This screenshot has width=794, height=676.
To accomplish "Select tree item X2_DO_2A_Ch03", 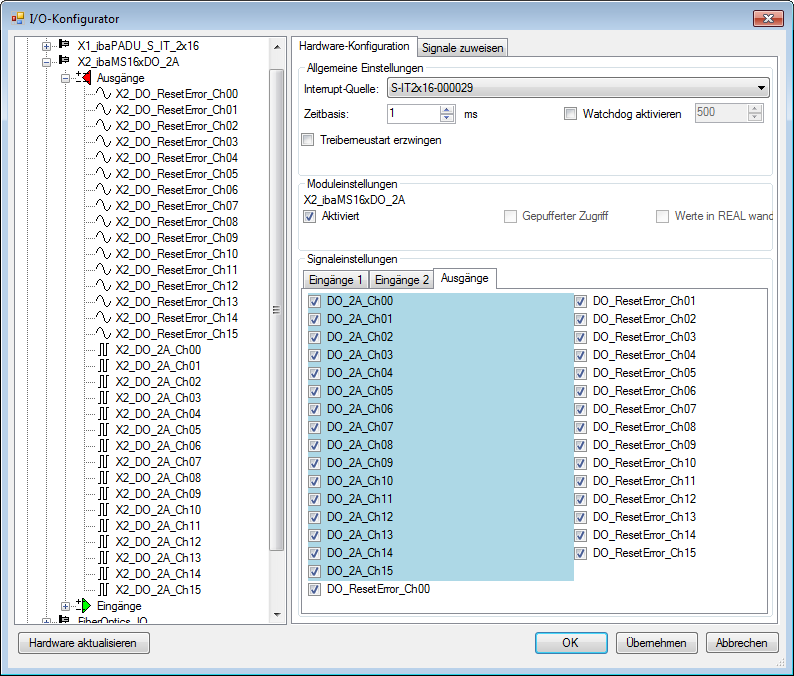I will pyautogui.click(x=158, y=398).
